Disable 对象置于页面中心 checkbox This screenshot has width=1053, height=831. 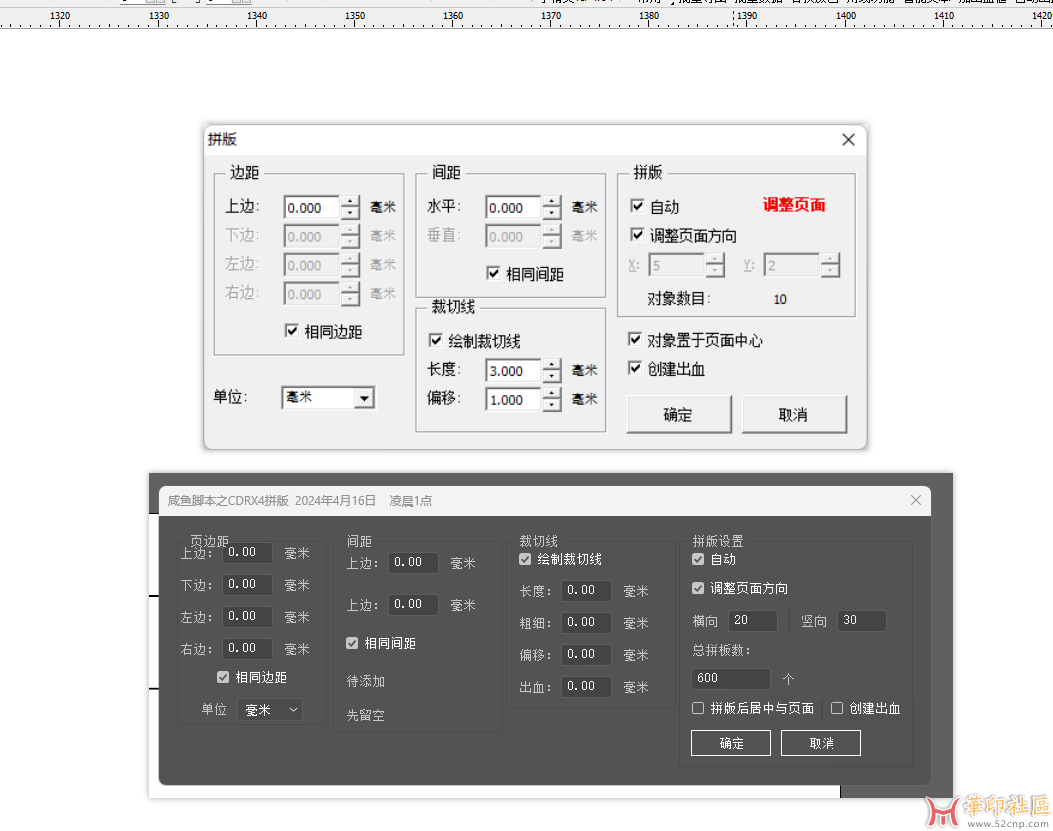coord(634,340)
